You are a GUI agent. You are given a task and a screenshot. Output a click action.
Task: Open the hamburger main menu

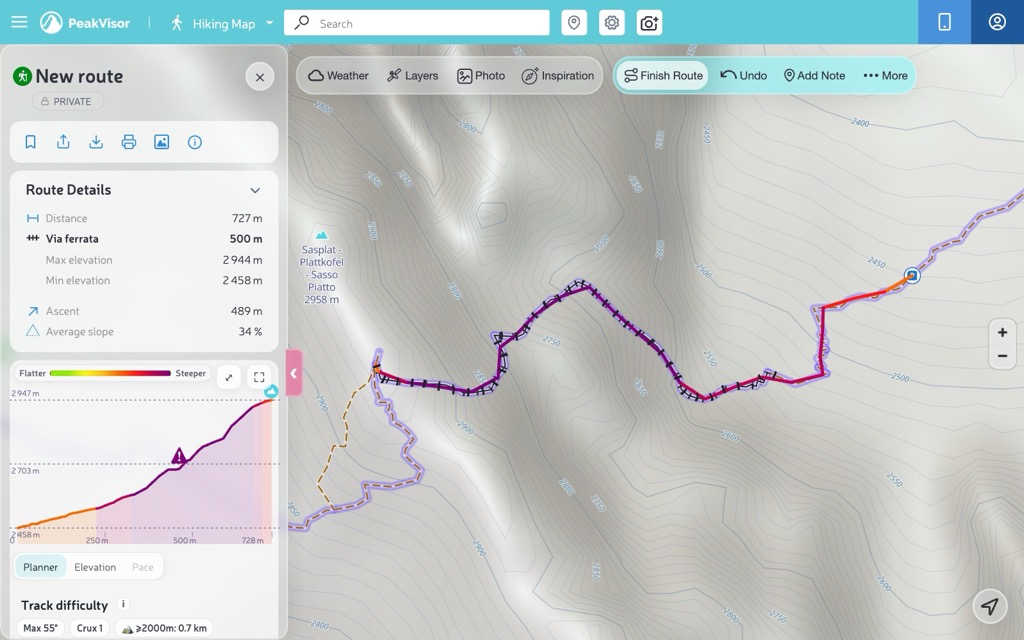click(20, 22)
